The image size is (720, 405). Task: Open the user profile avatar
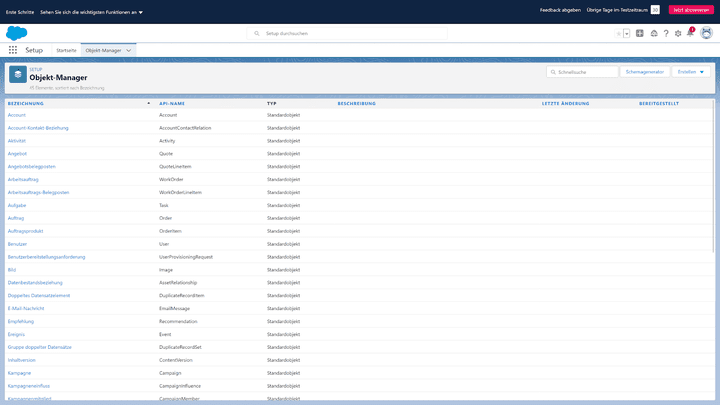[706, 33]
